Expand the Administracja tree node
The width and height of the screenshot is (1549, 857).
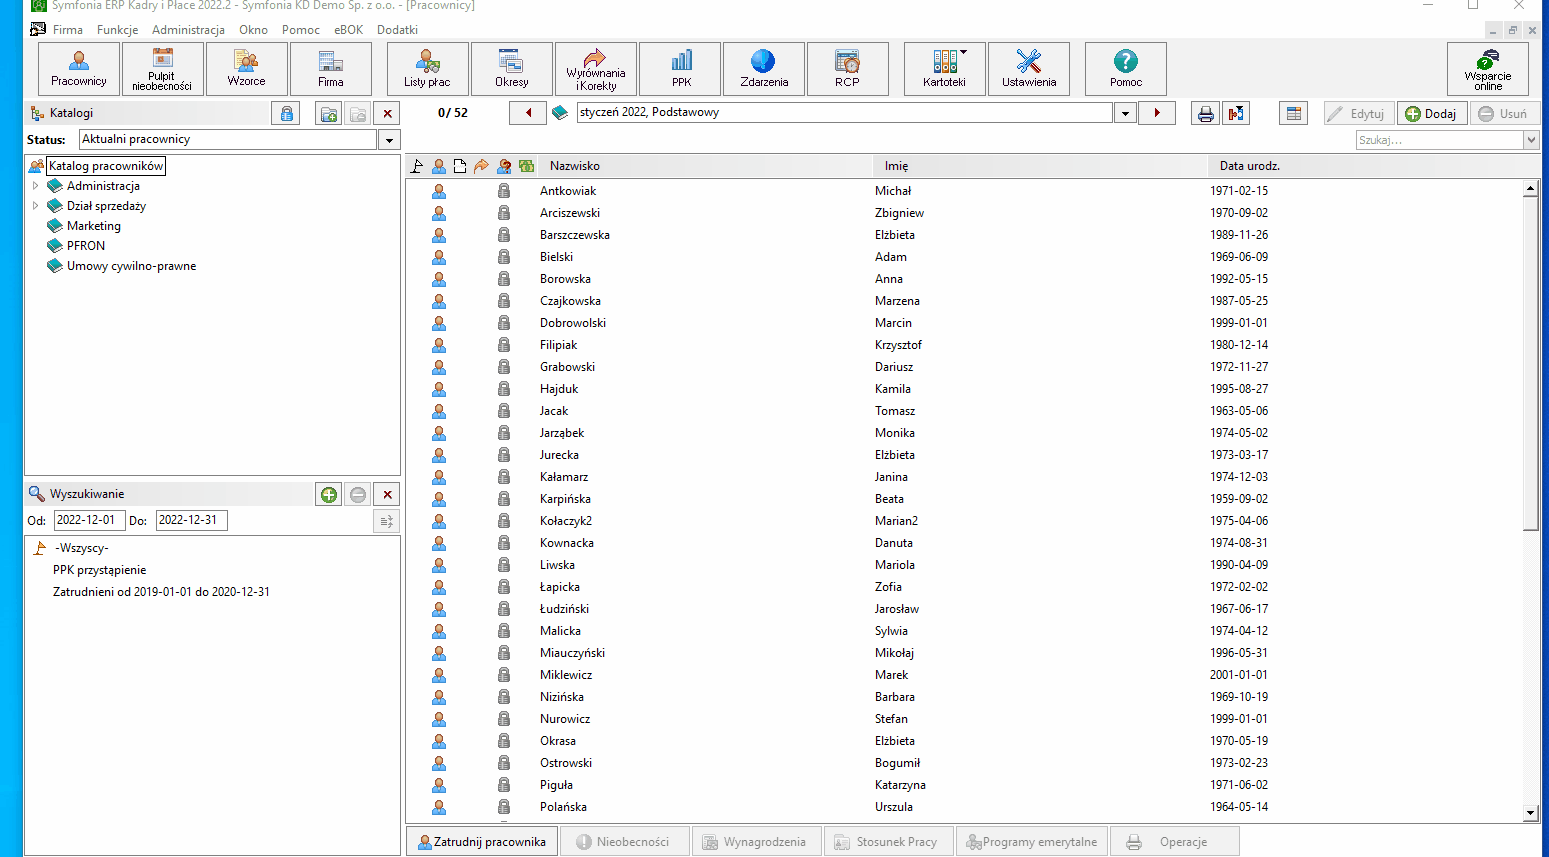(x=36, y=186)
